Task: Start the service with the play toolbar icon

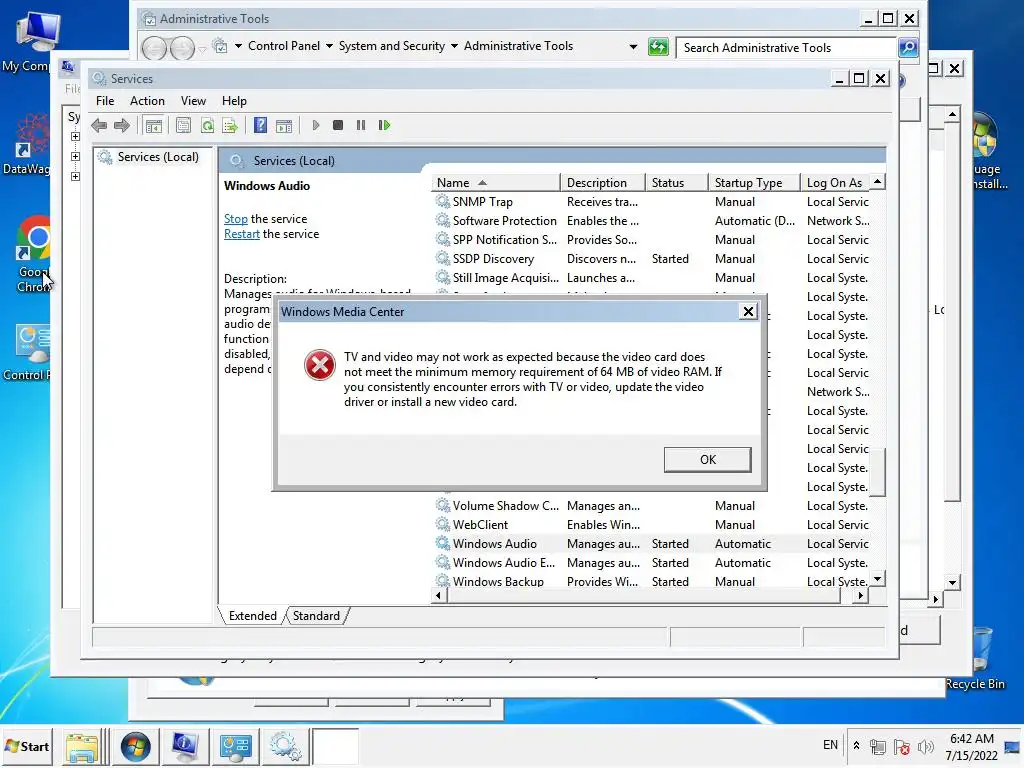Action: [x=316, y=125]
